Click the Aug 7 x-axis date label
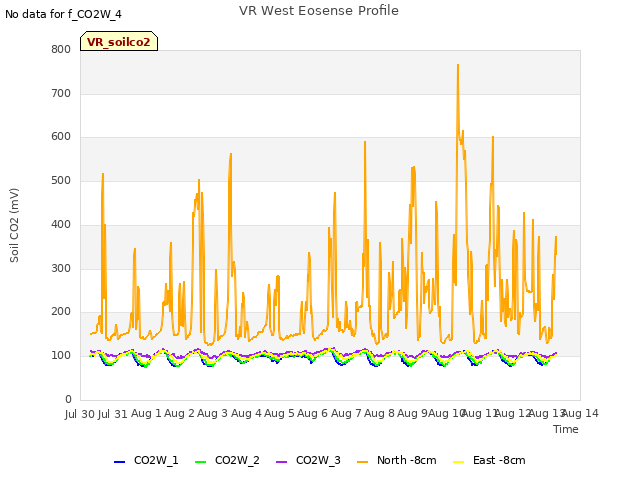 point(346,413)
